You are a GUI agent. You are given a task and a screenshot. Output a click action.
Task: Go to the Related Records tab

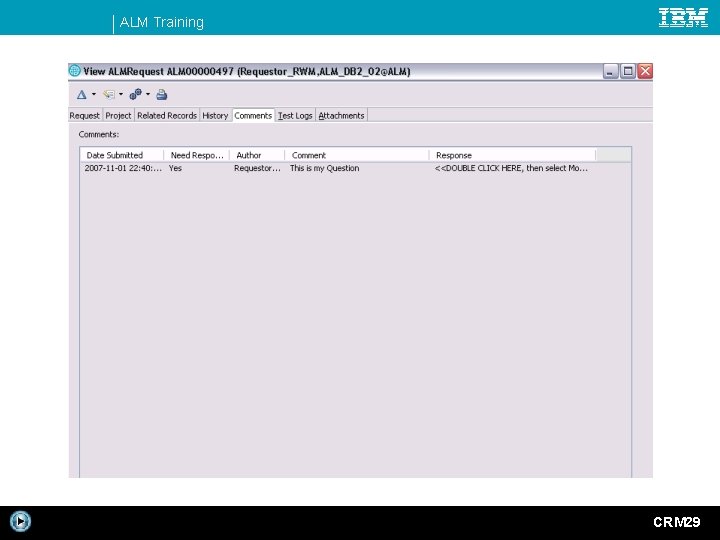(x=167, y=116)
